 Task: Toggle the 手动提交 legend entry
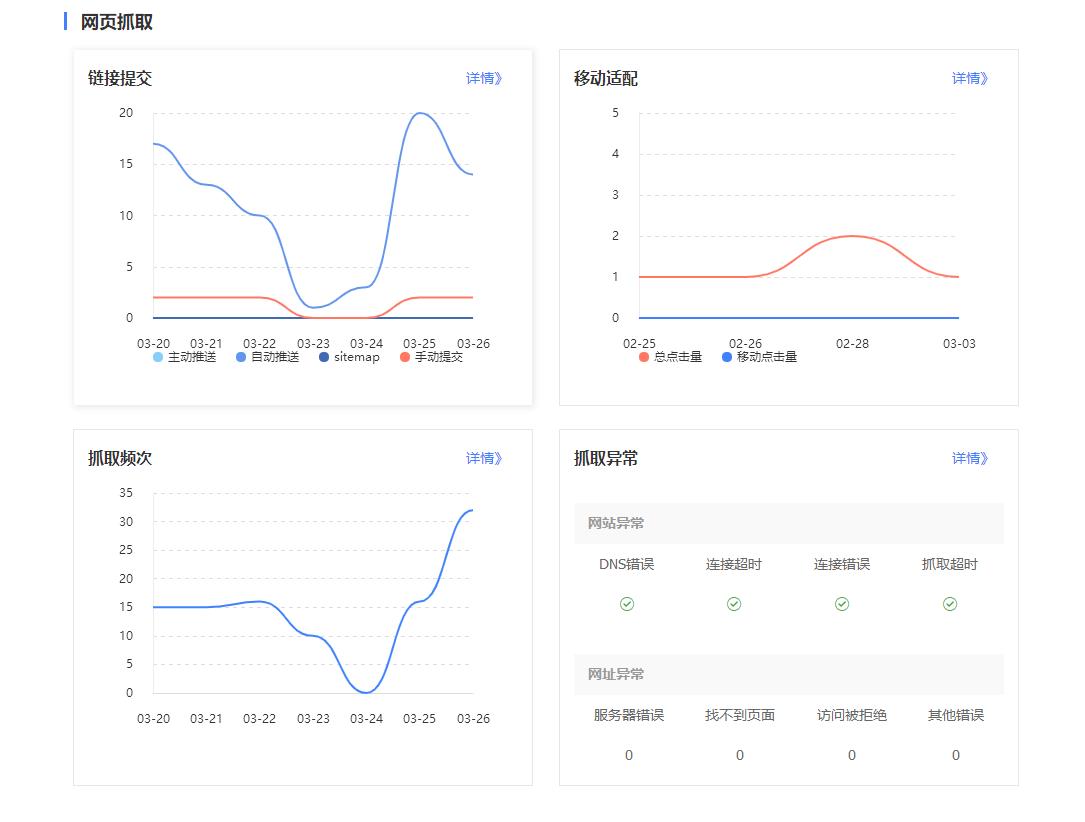coord(431,357)
